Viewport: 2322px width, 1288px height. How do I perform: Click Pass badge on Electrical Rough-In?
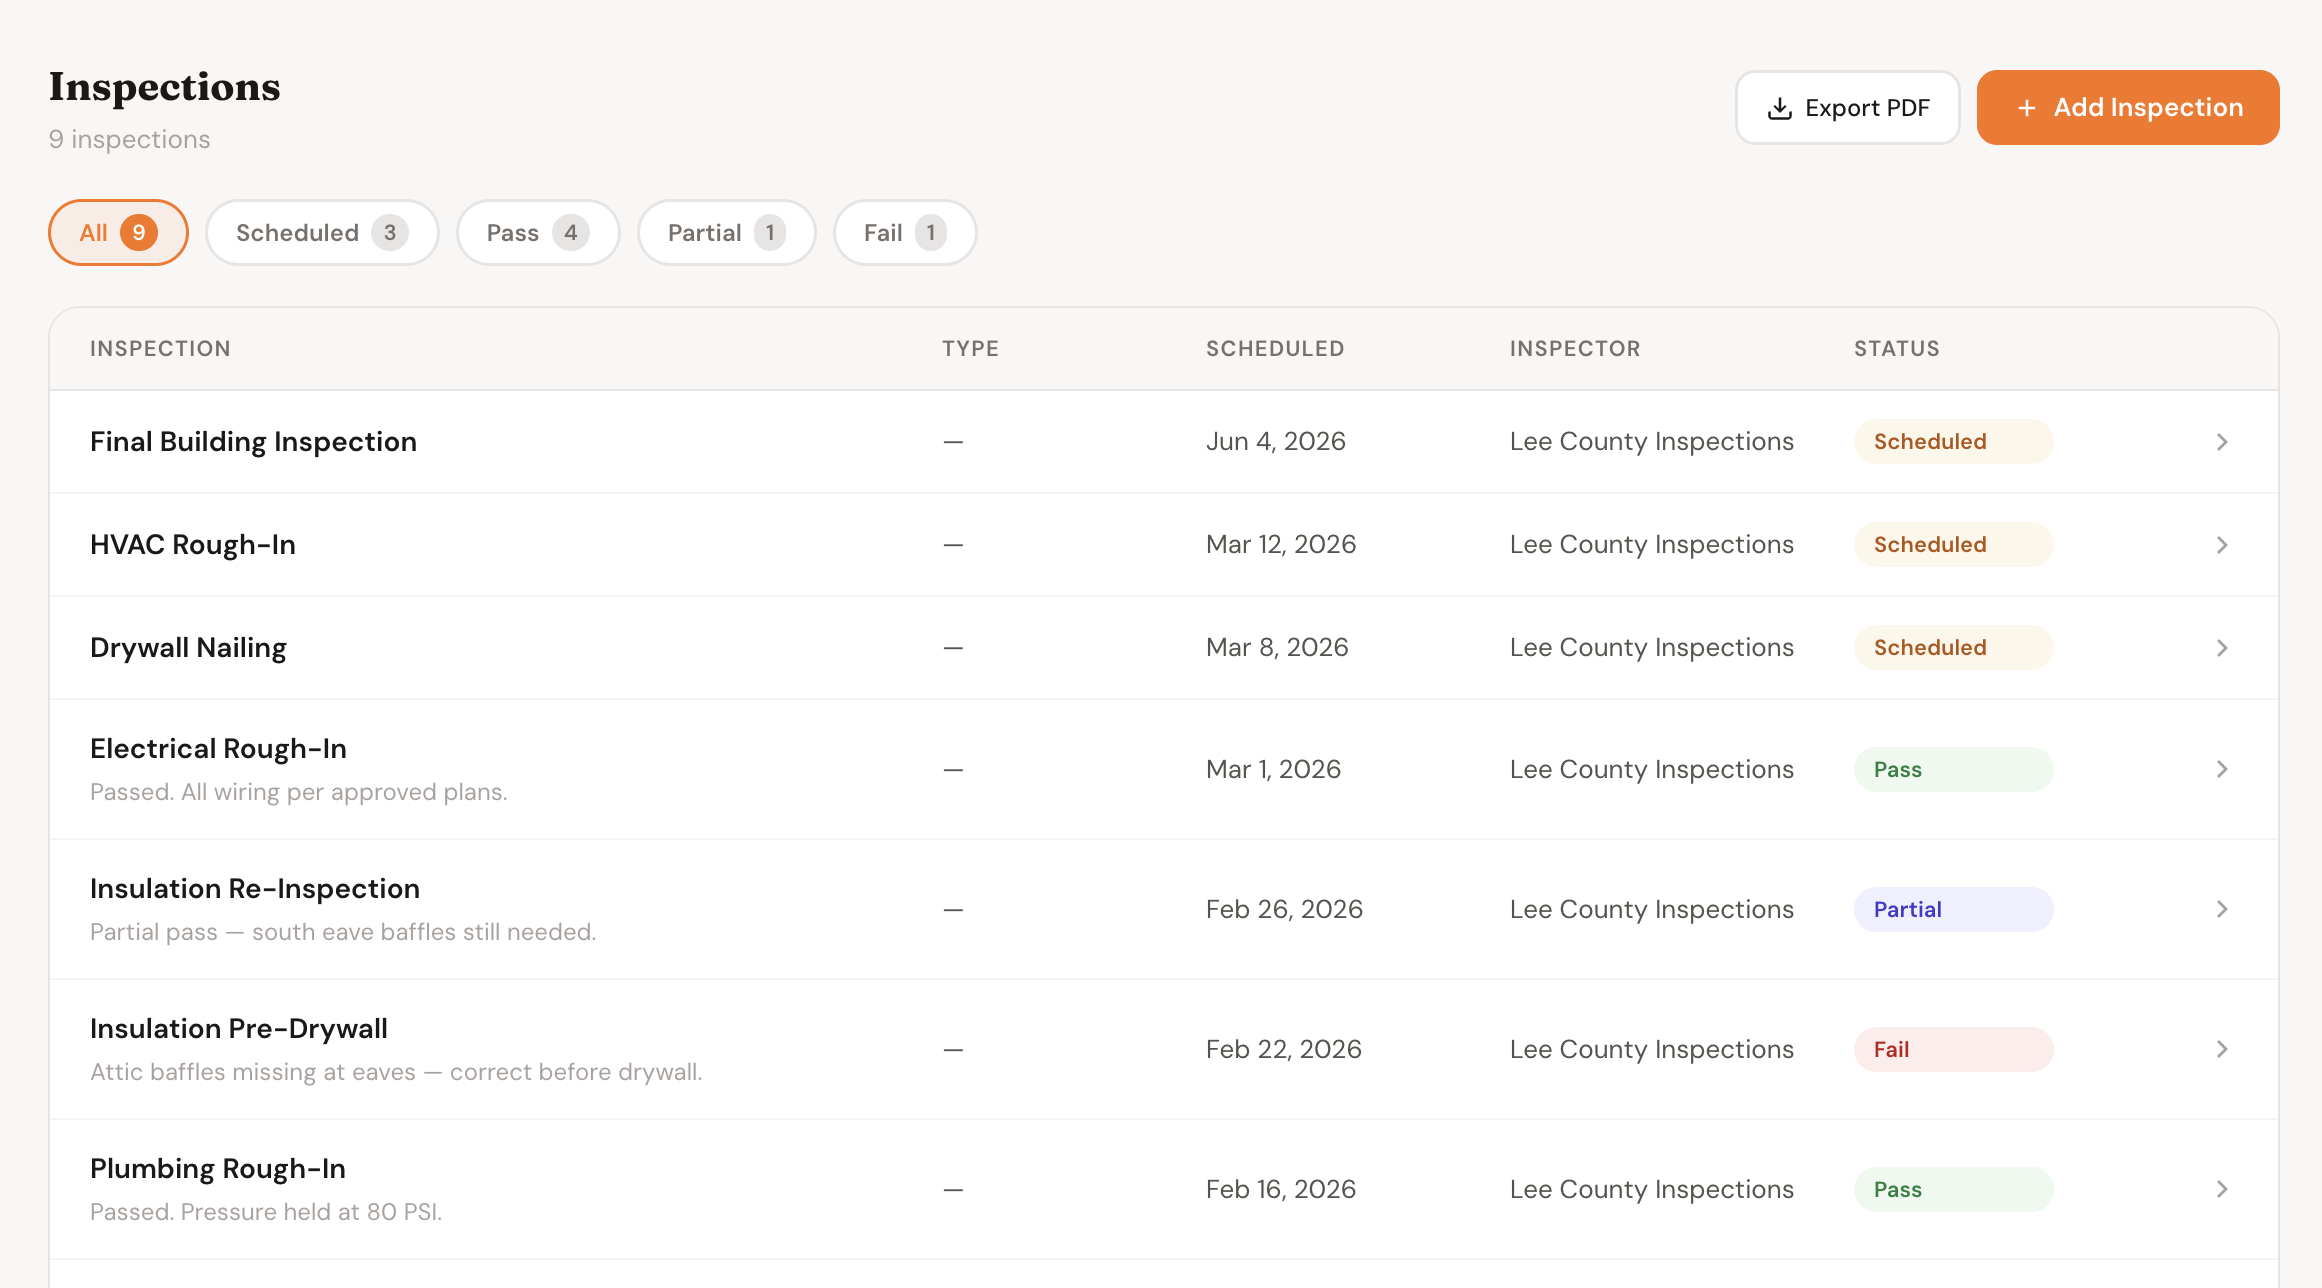tap(1953, 770)
